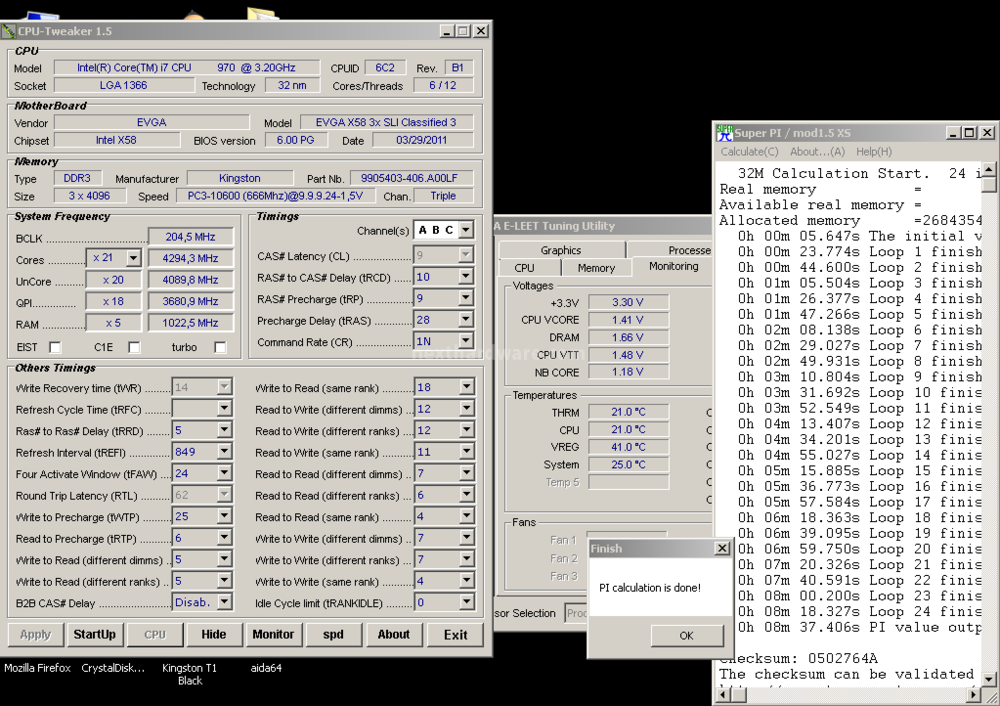Click the StartUp button
The height and width of the screenshot is (706, 1000).
(x=94, y=635)
